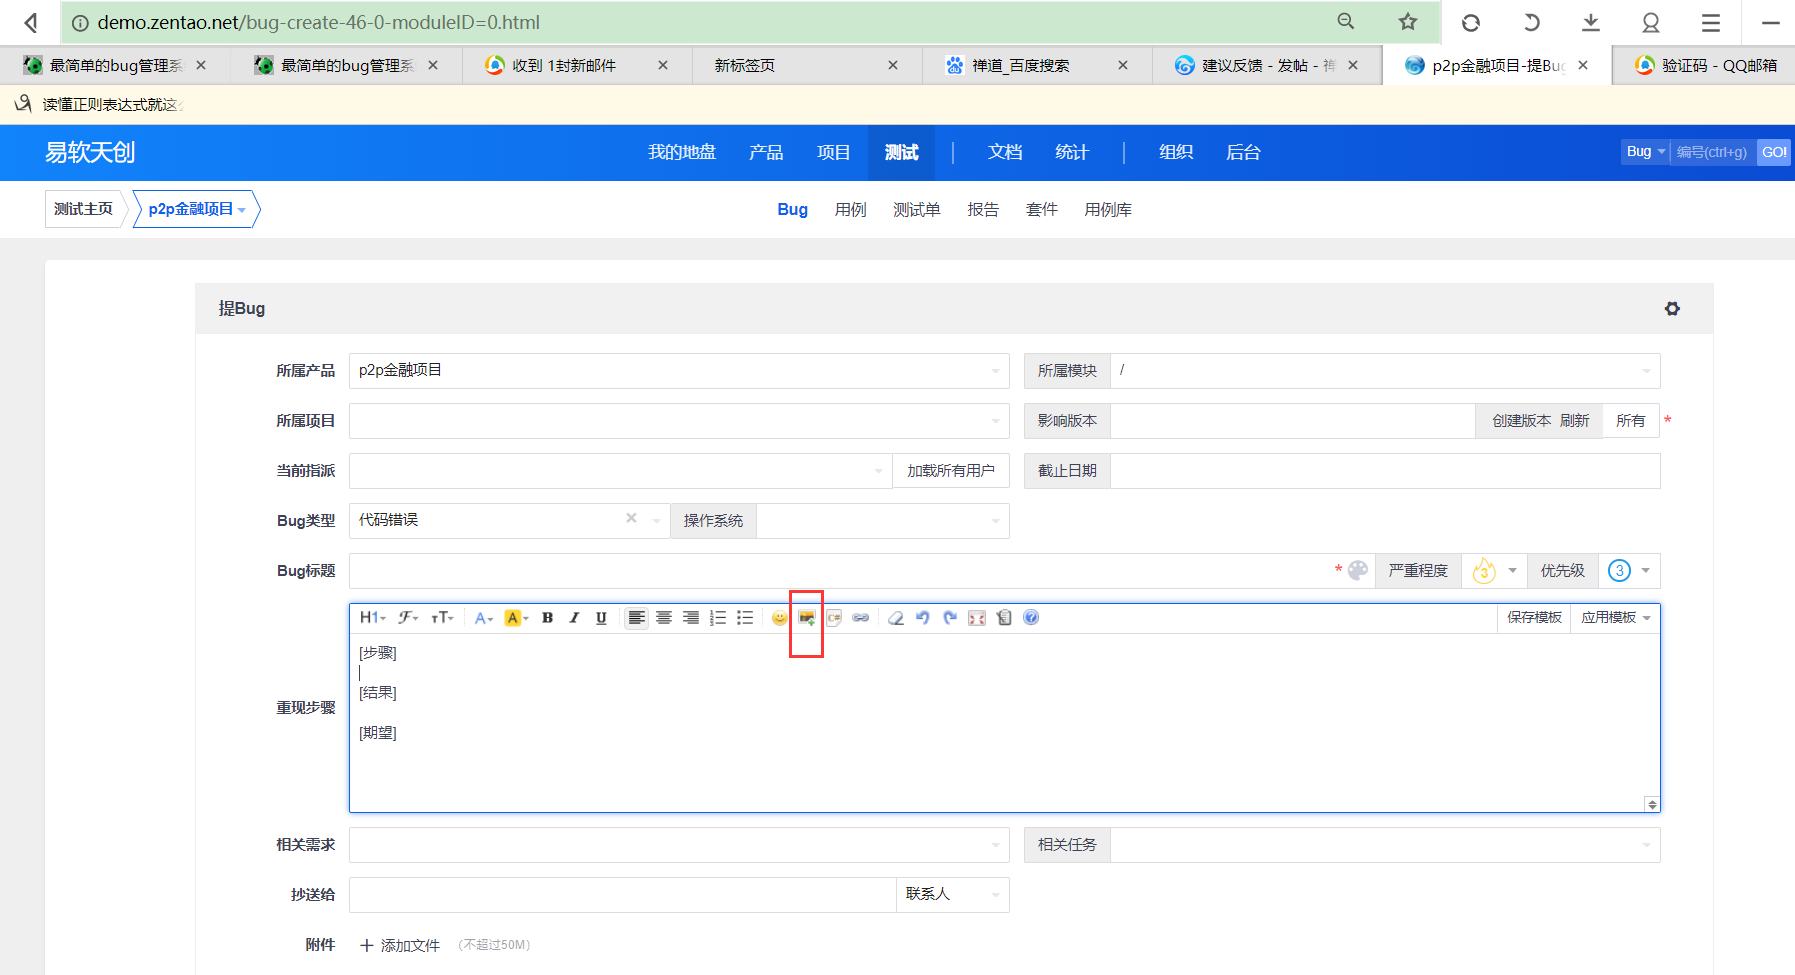Screen dimensions: 1795x975
Task: Click the undo arrow in editor toolbar
Action: [922, 618]
